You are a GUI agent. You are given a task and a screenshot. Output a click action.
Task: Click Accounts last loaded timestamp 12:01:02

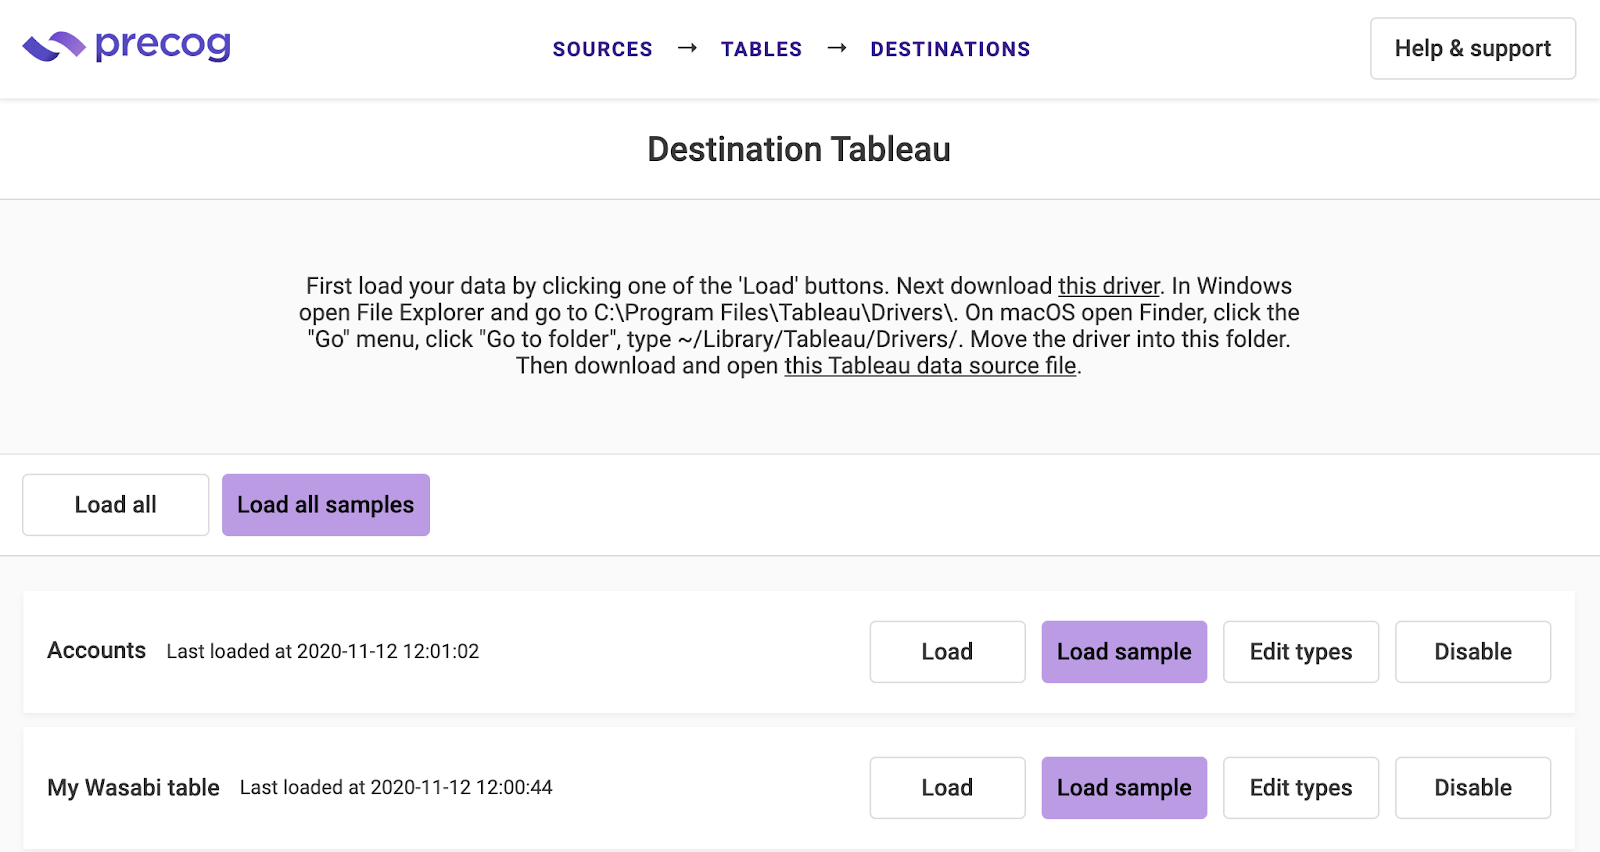pyautogui.click(x=323, y=651)
